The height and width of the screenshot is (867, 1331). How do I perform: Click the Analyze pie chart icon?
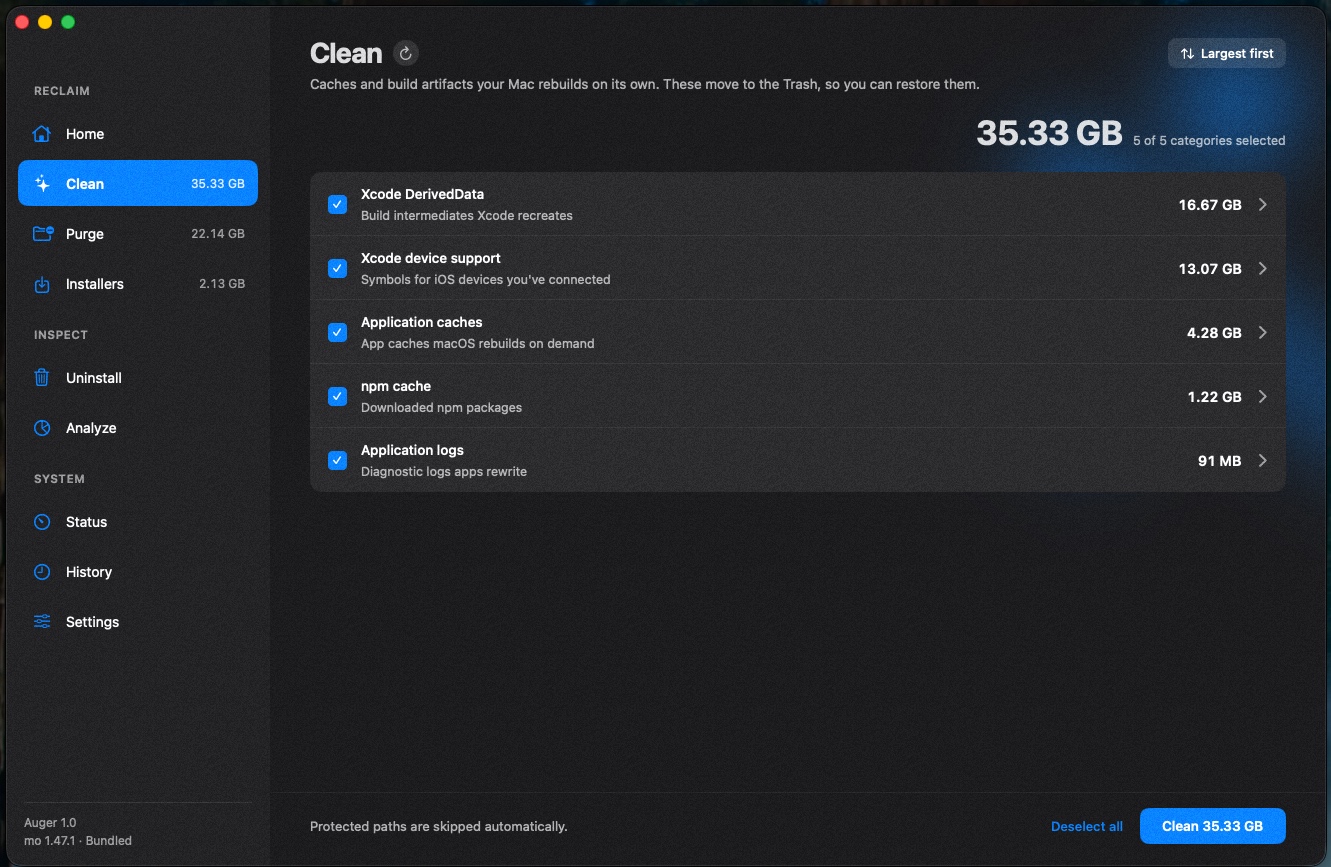[x=42, y=428]
